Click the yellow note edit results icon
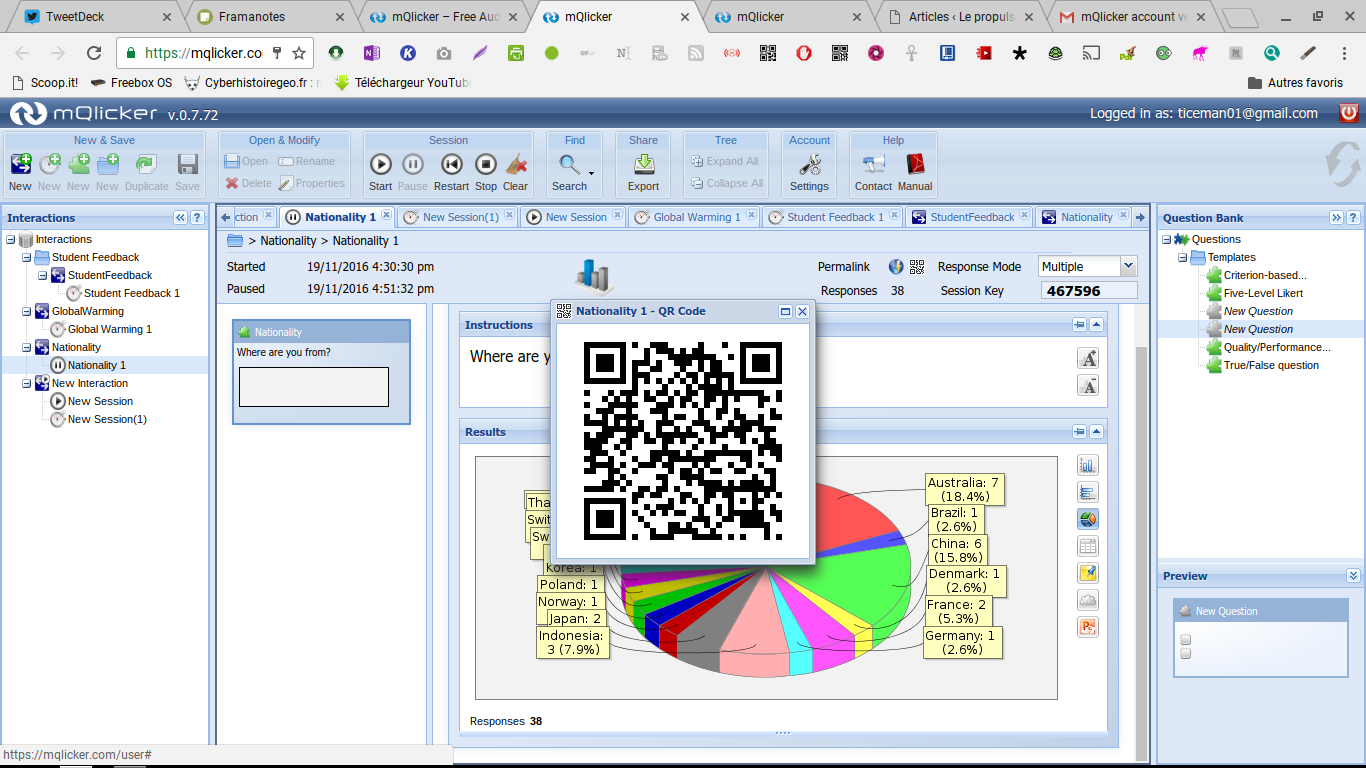1366x768 pixels. pyautogui.click(x=1088, y=573)
